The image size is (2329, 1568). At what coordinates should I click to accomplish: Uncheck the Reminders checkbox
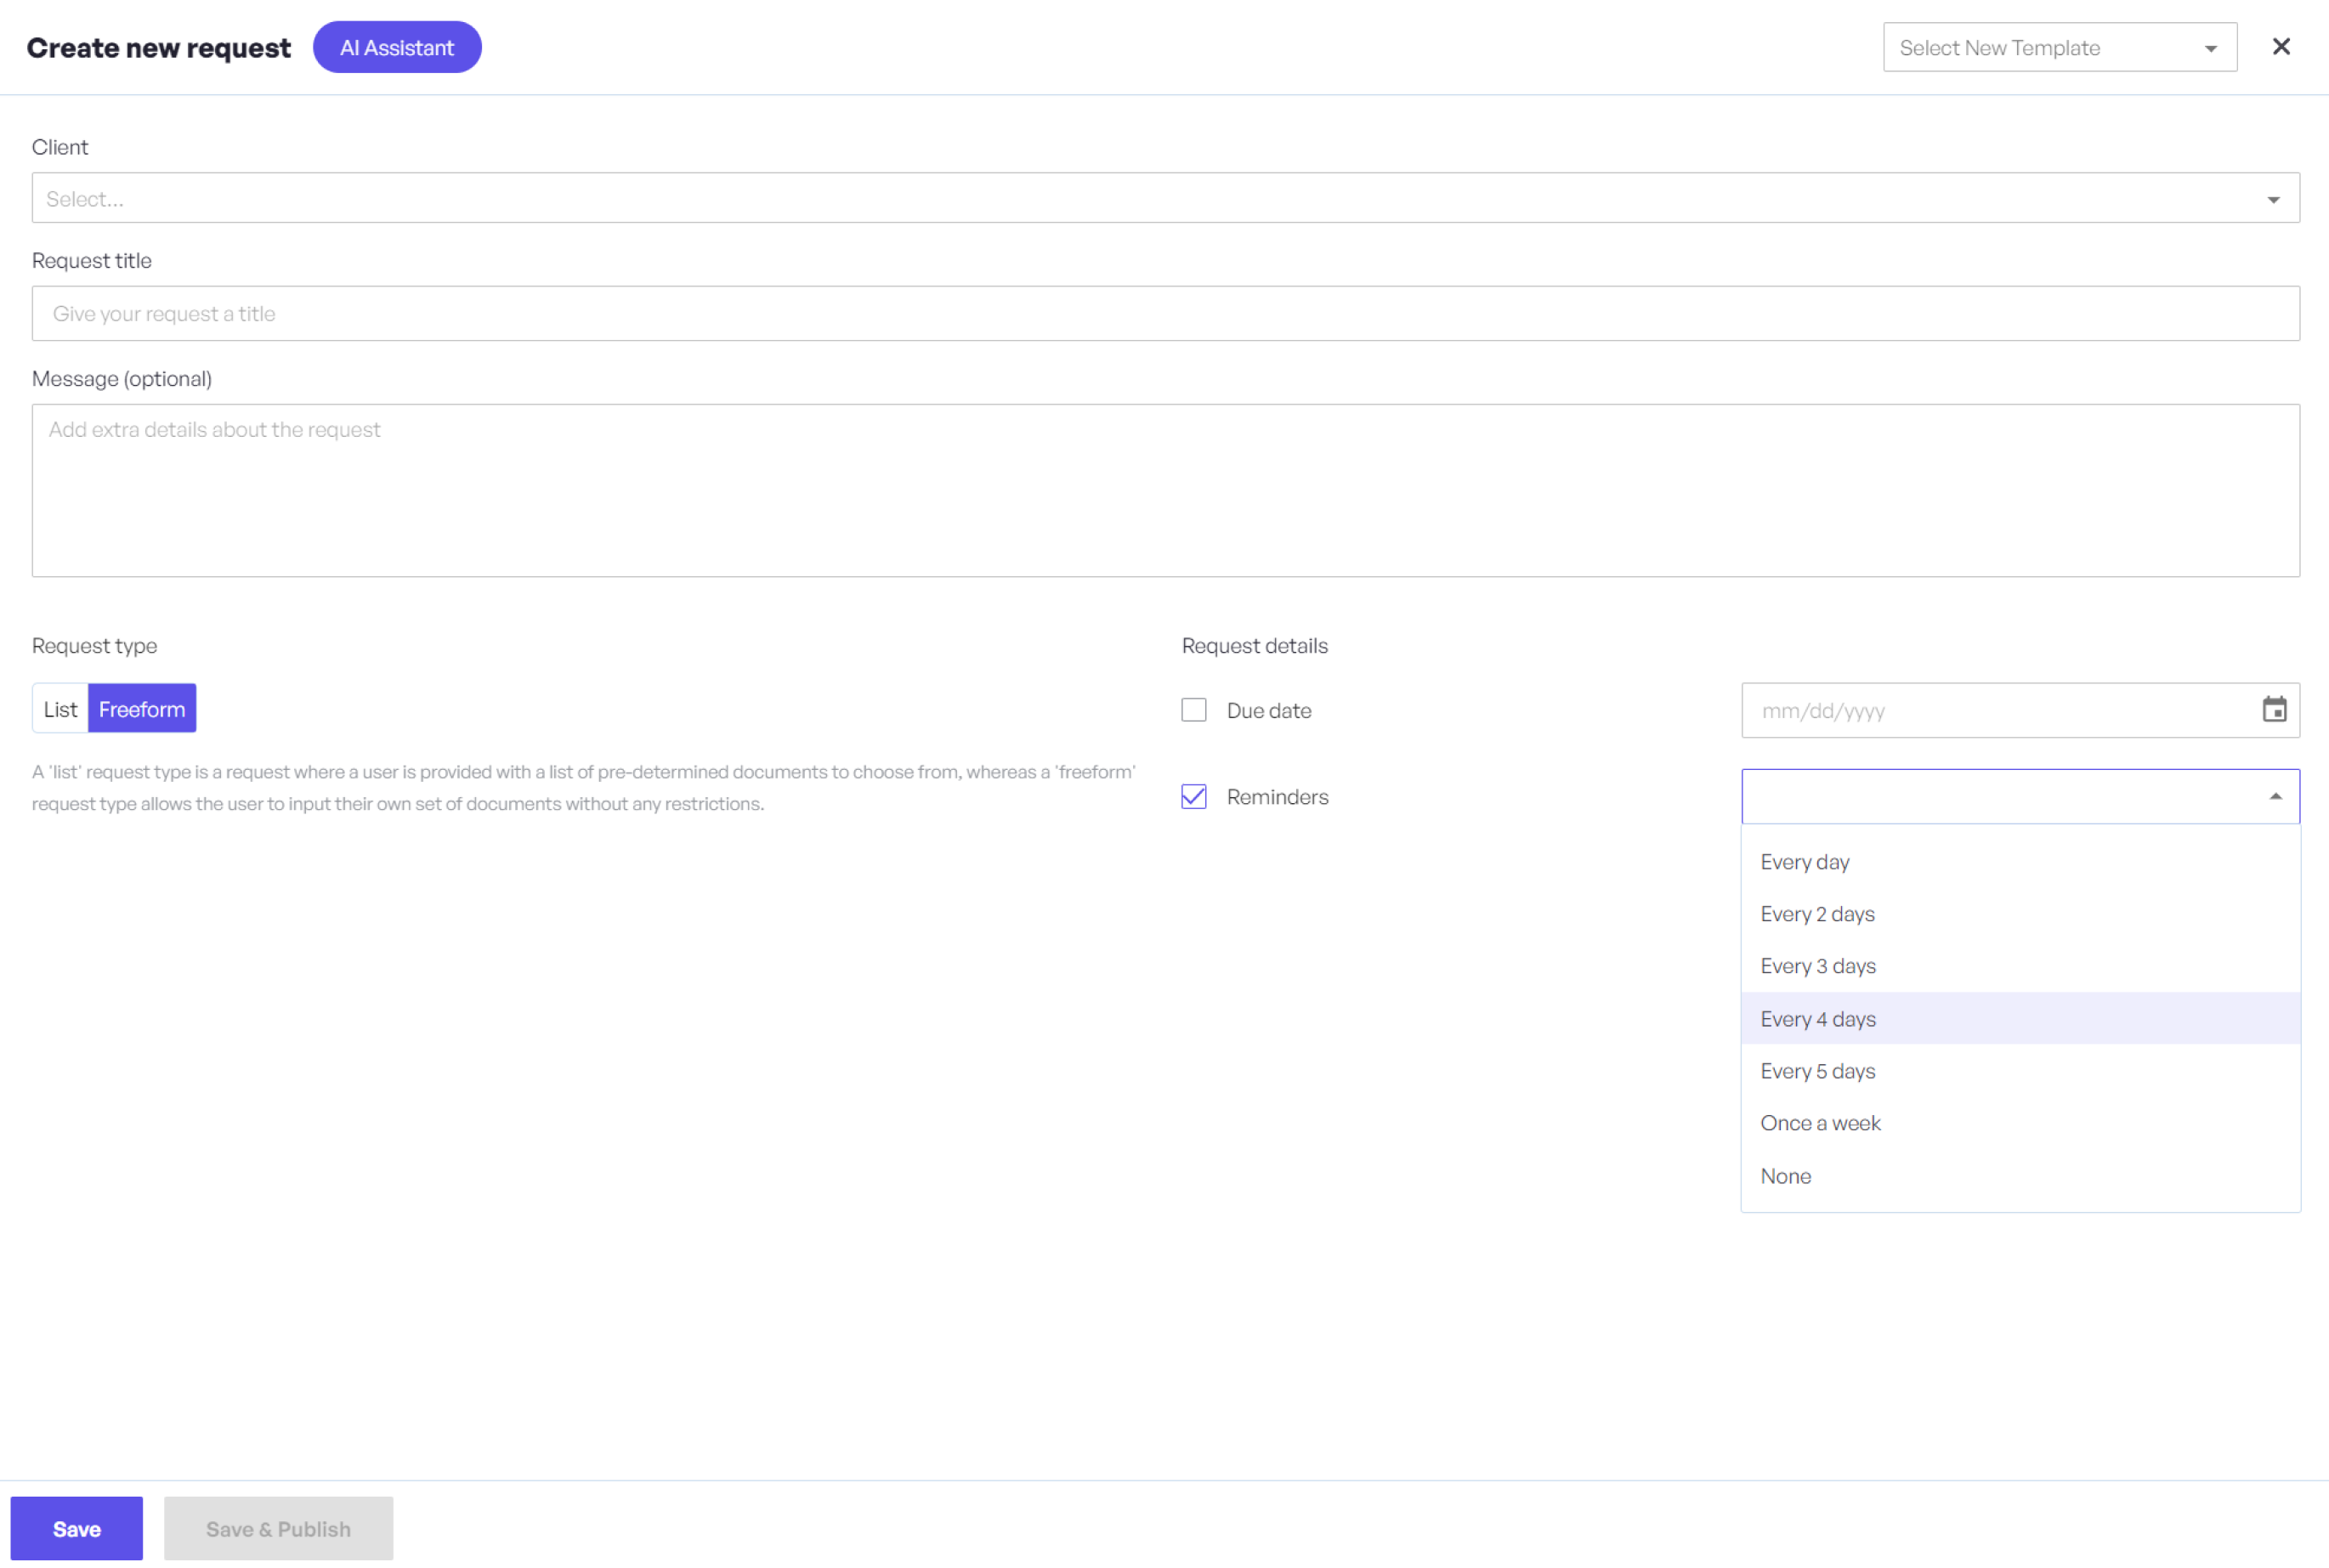click(1194, 797)
